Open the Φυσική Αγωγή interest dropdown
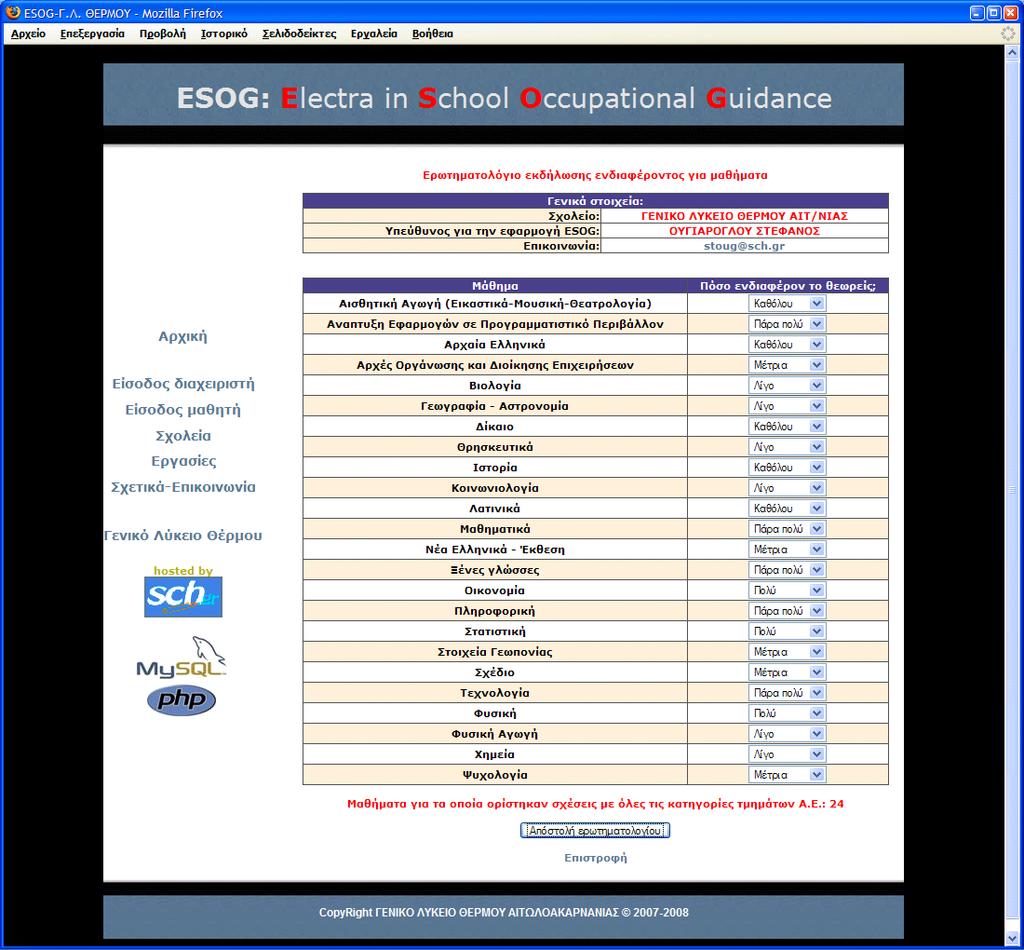This screenshot has width=1024, height=950. pos(787,734)
